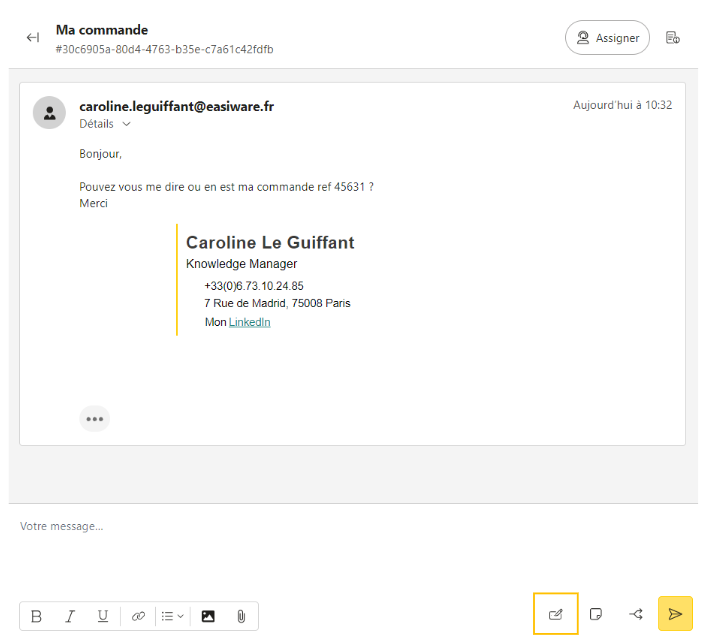Image resolution: width=720 pixels, height=643 pixels.
Task: Expand the Détails section of the email
Action: tap(105, 124)
